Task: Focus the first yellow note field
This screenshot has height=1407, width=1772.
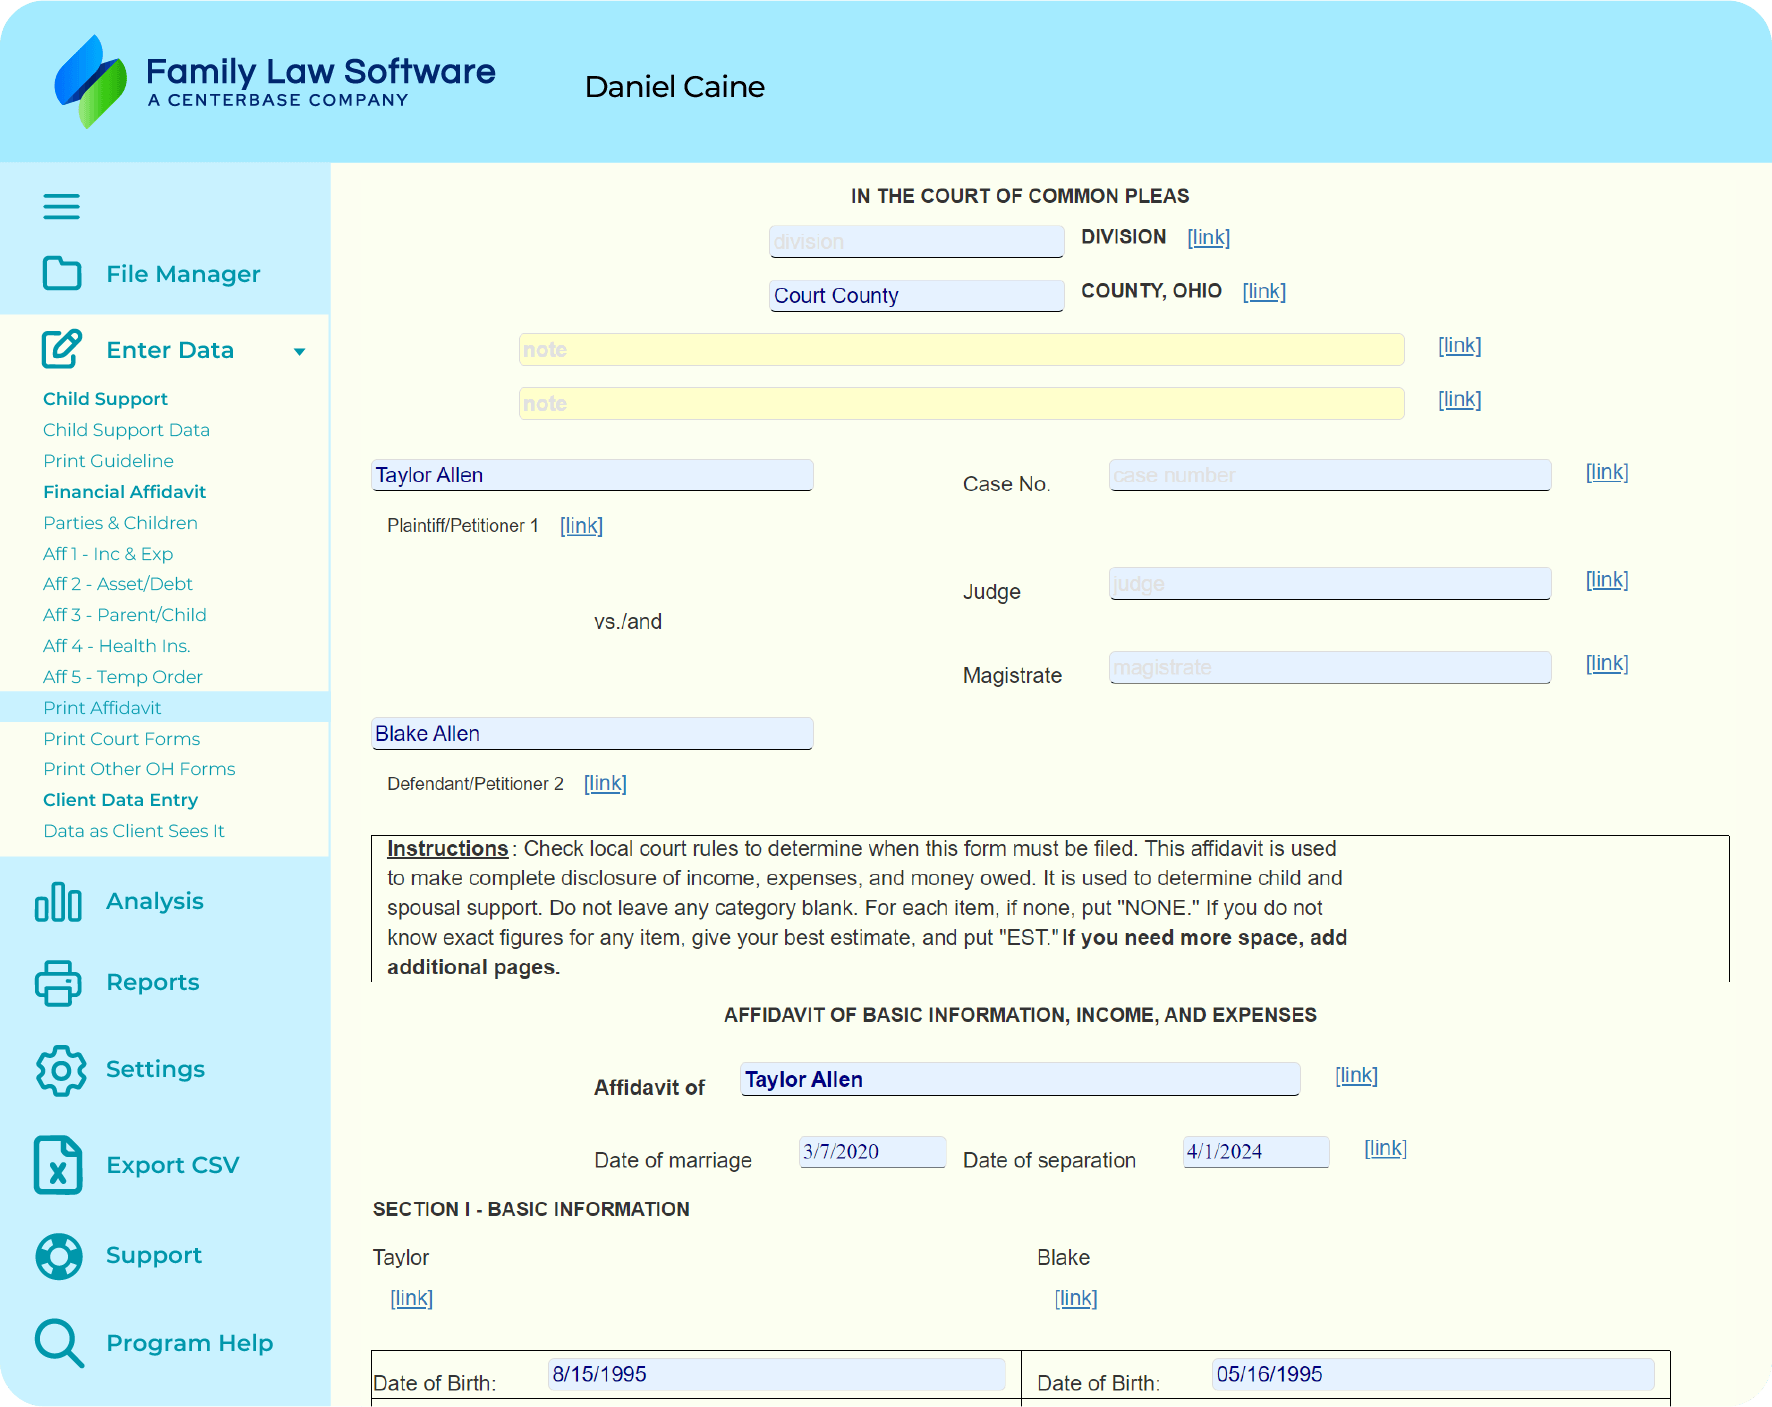Action: click(960, 349)
